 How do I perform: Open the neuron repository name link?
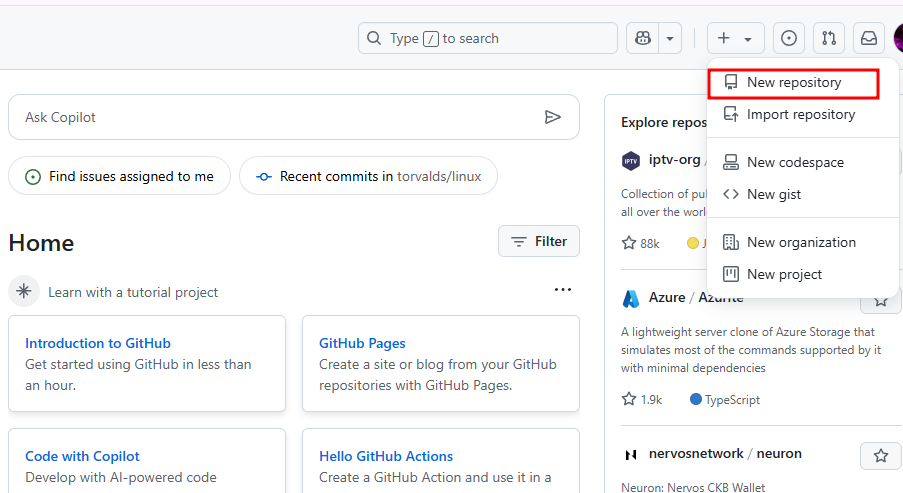(x=779, y=454)
